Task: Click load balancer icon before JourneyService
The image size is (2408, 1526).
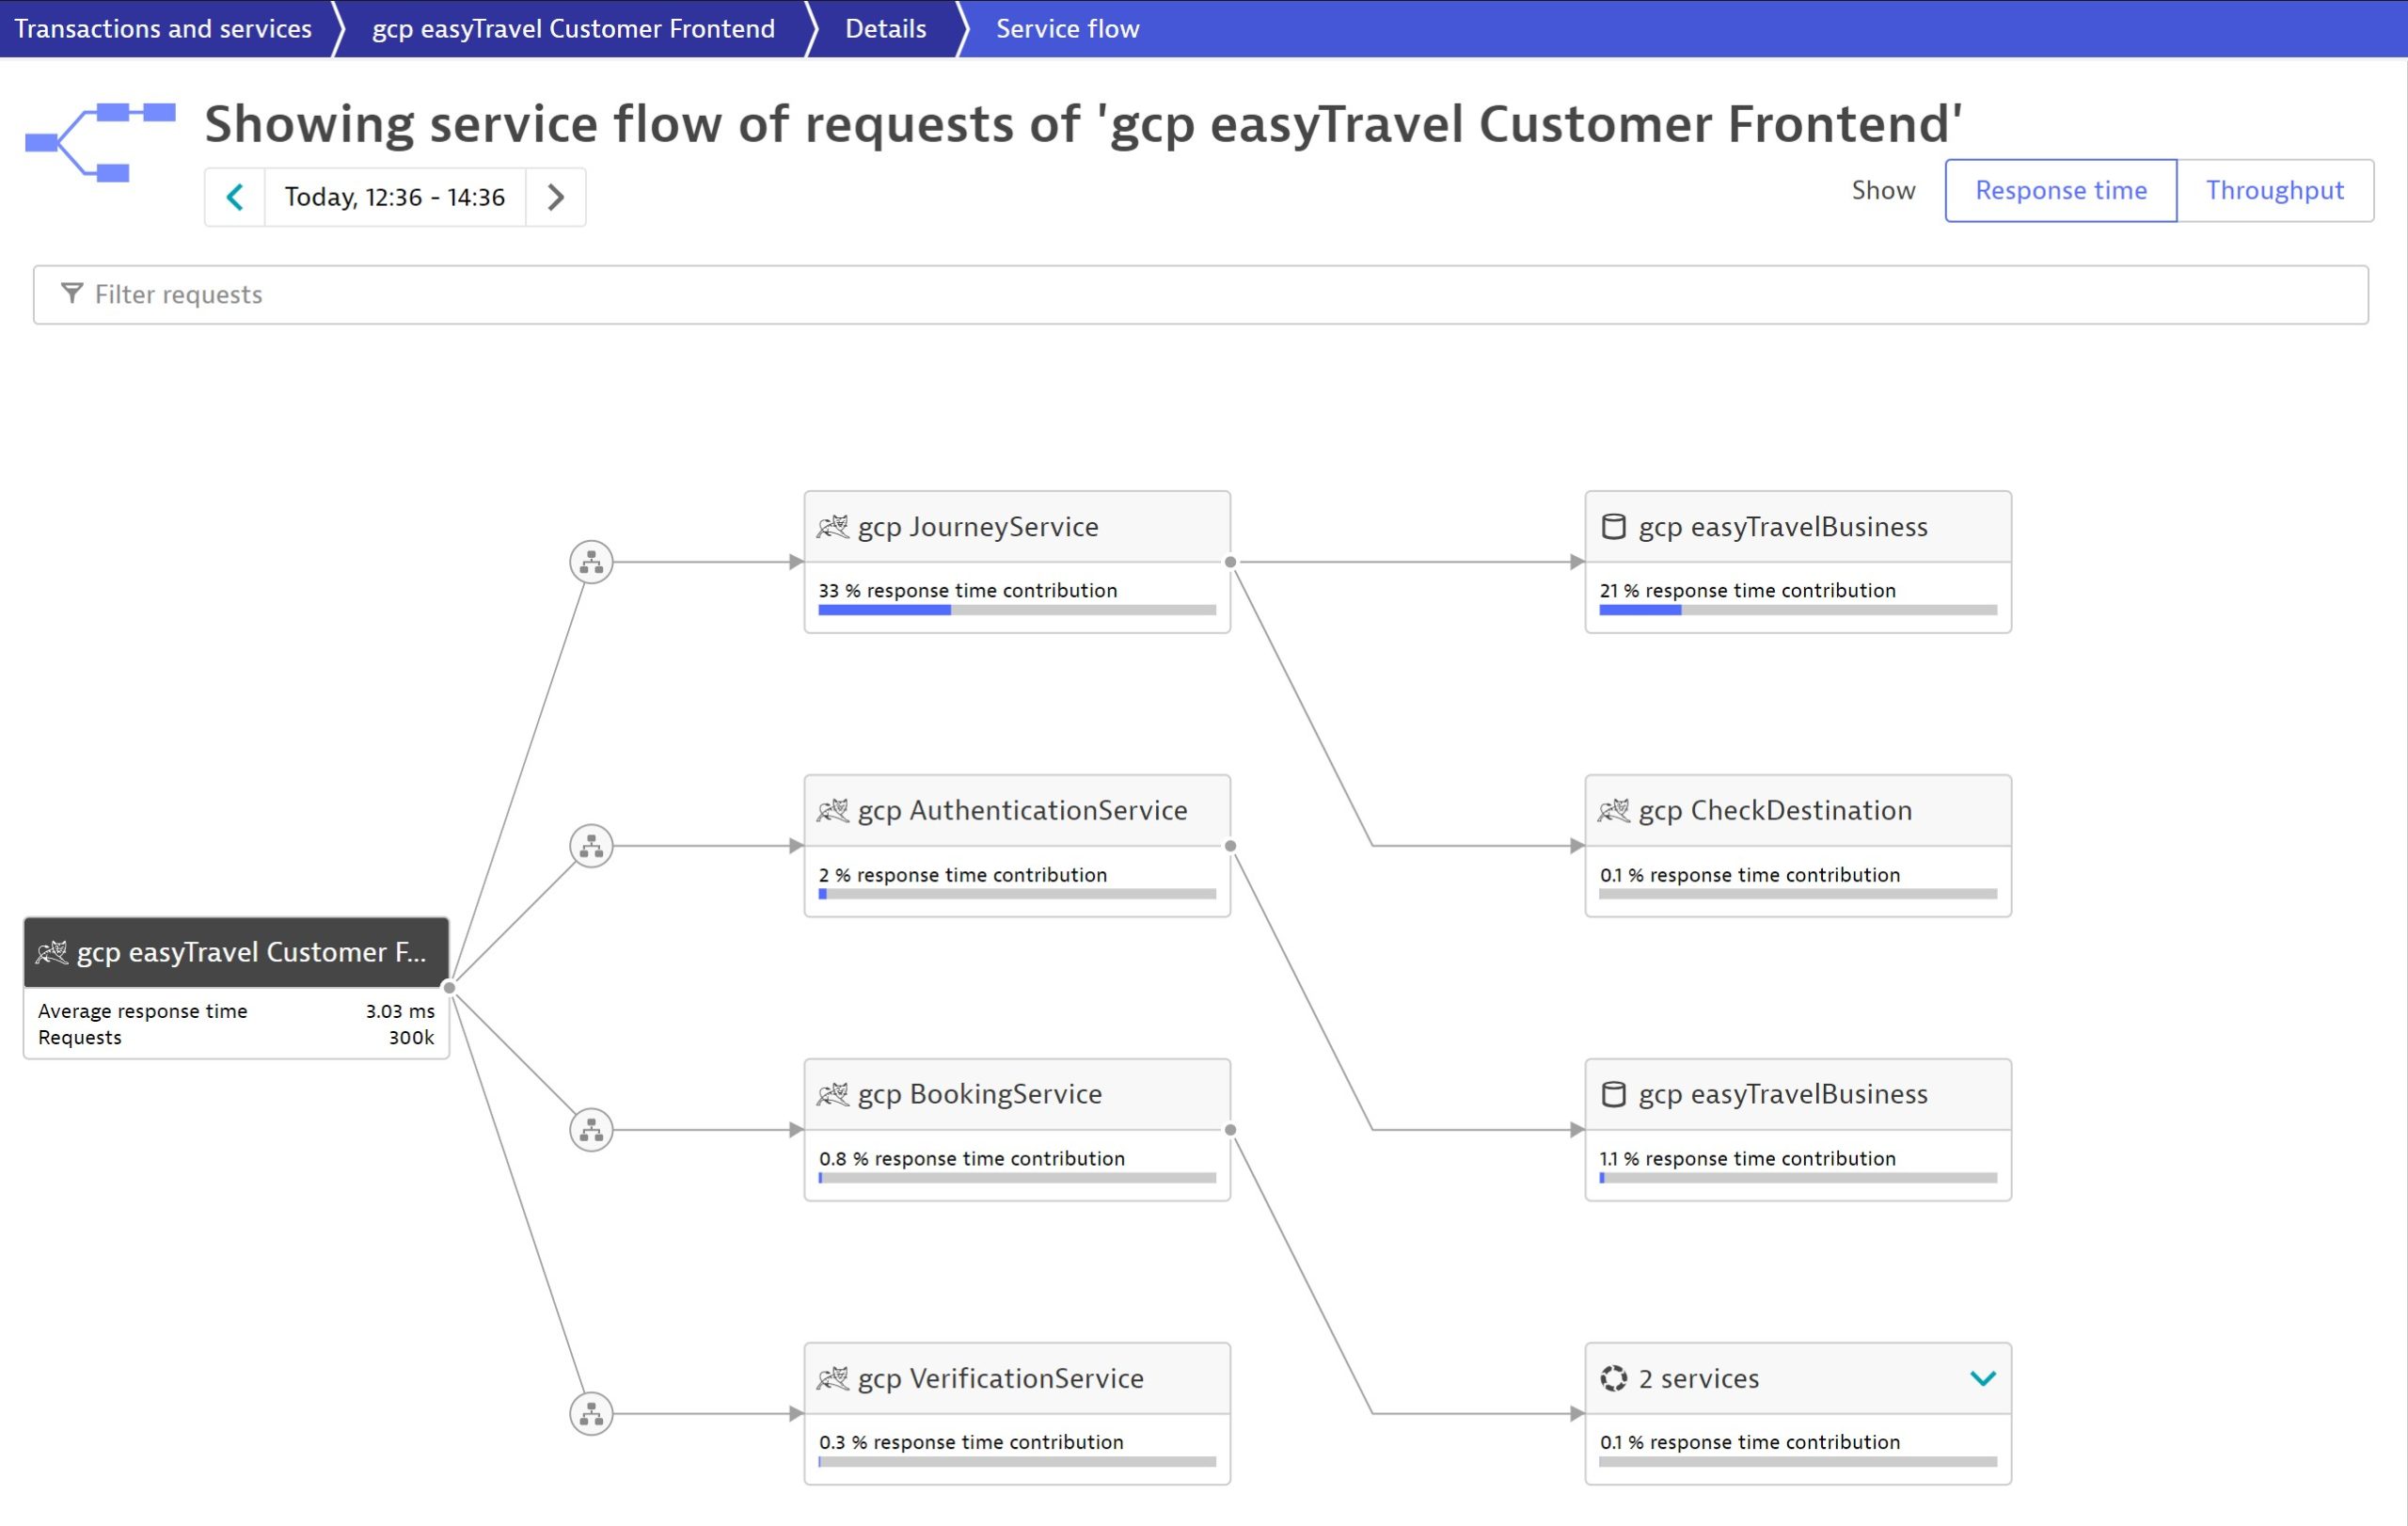Action: (591, 562)
